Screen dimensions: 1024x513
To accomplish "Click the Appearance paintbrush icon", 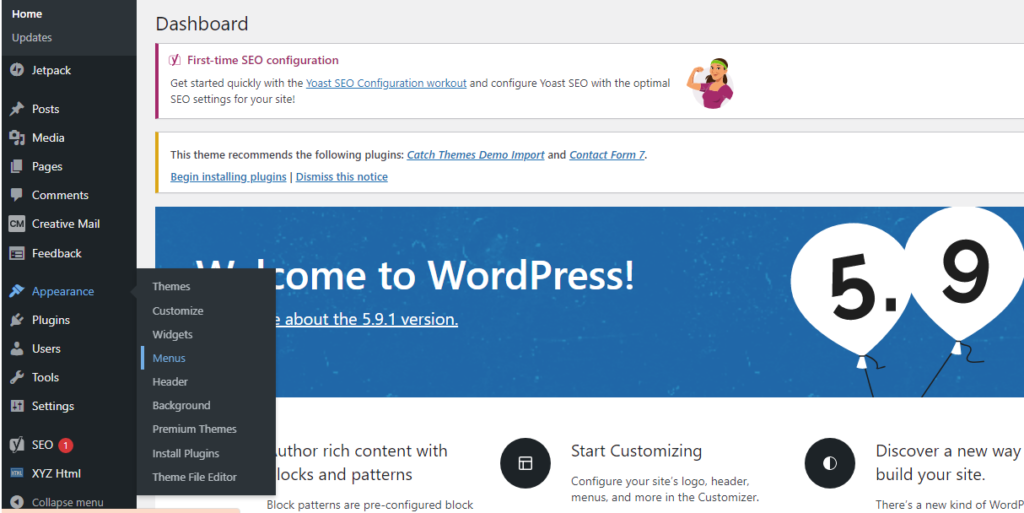I will click(x=17, y=291).
